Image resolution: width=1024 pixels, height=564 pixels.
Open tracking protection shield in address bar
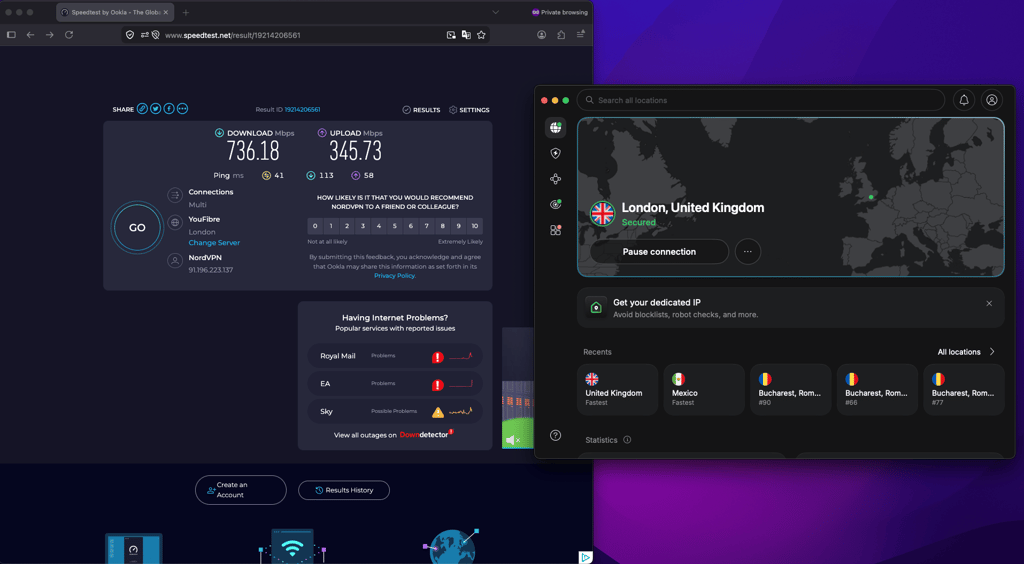(130, 35)
